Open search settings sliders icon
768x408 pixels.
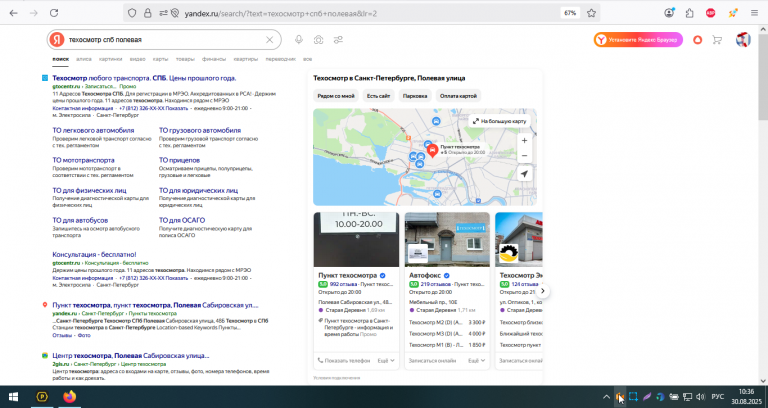pyautogui.click(x=338, y=40)
